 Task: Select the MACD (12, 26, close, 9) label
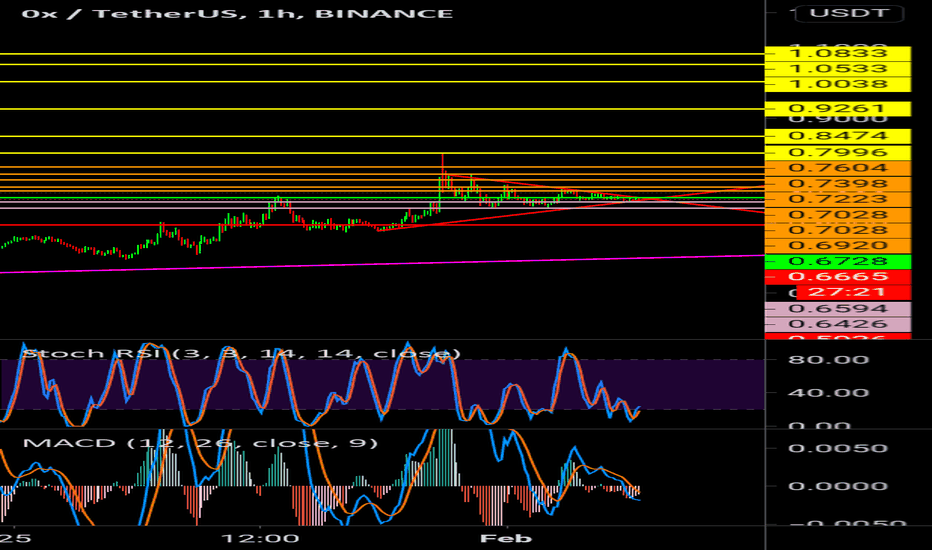tap(200, 443)
